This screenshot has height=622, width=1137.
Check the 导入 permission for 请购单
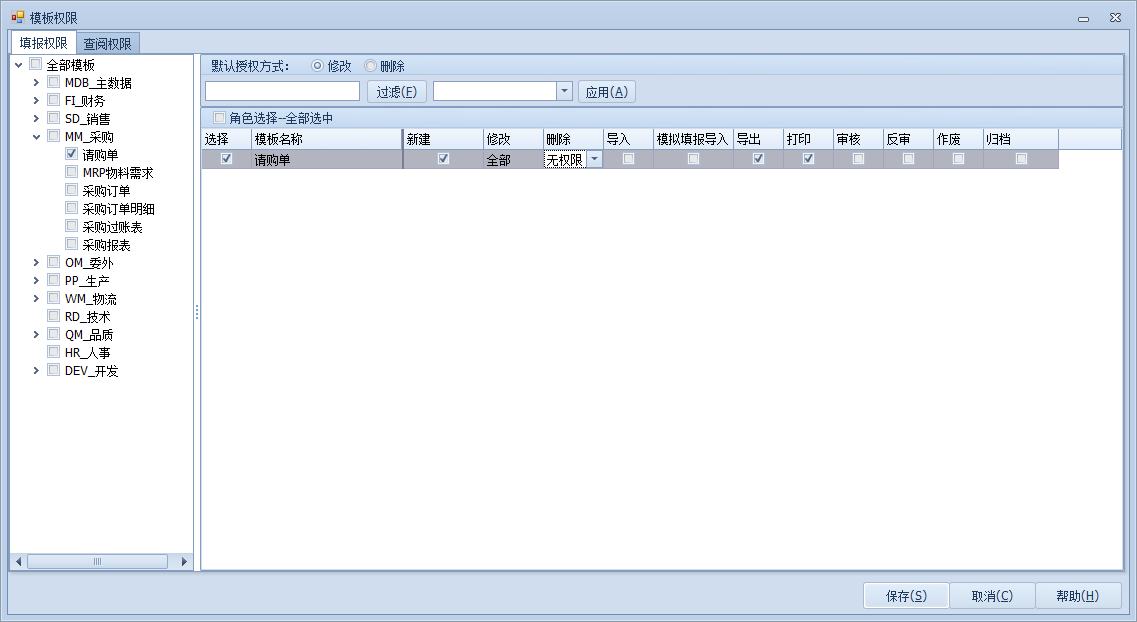(628, 159)
